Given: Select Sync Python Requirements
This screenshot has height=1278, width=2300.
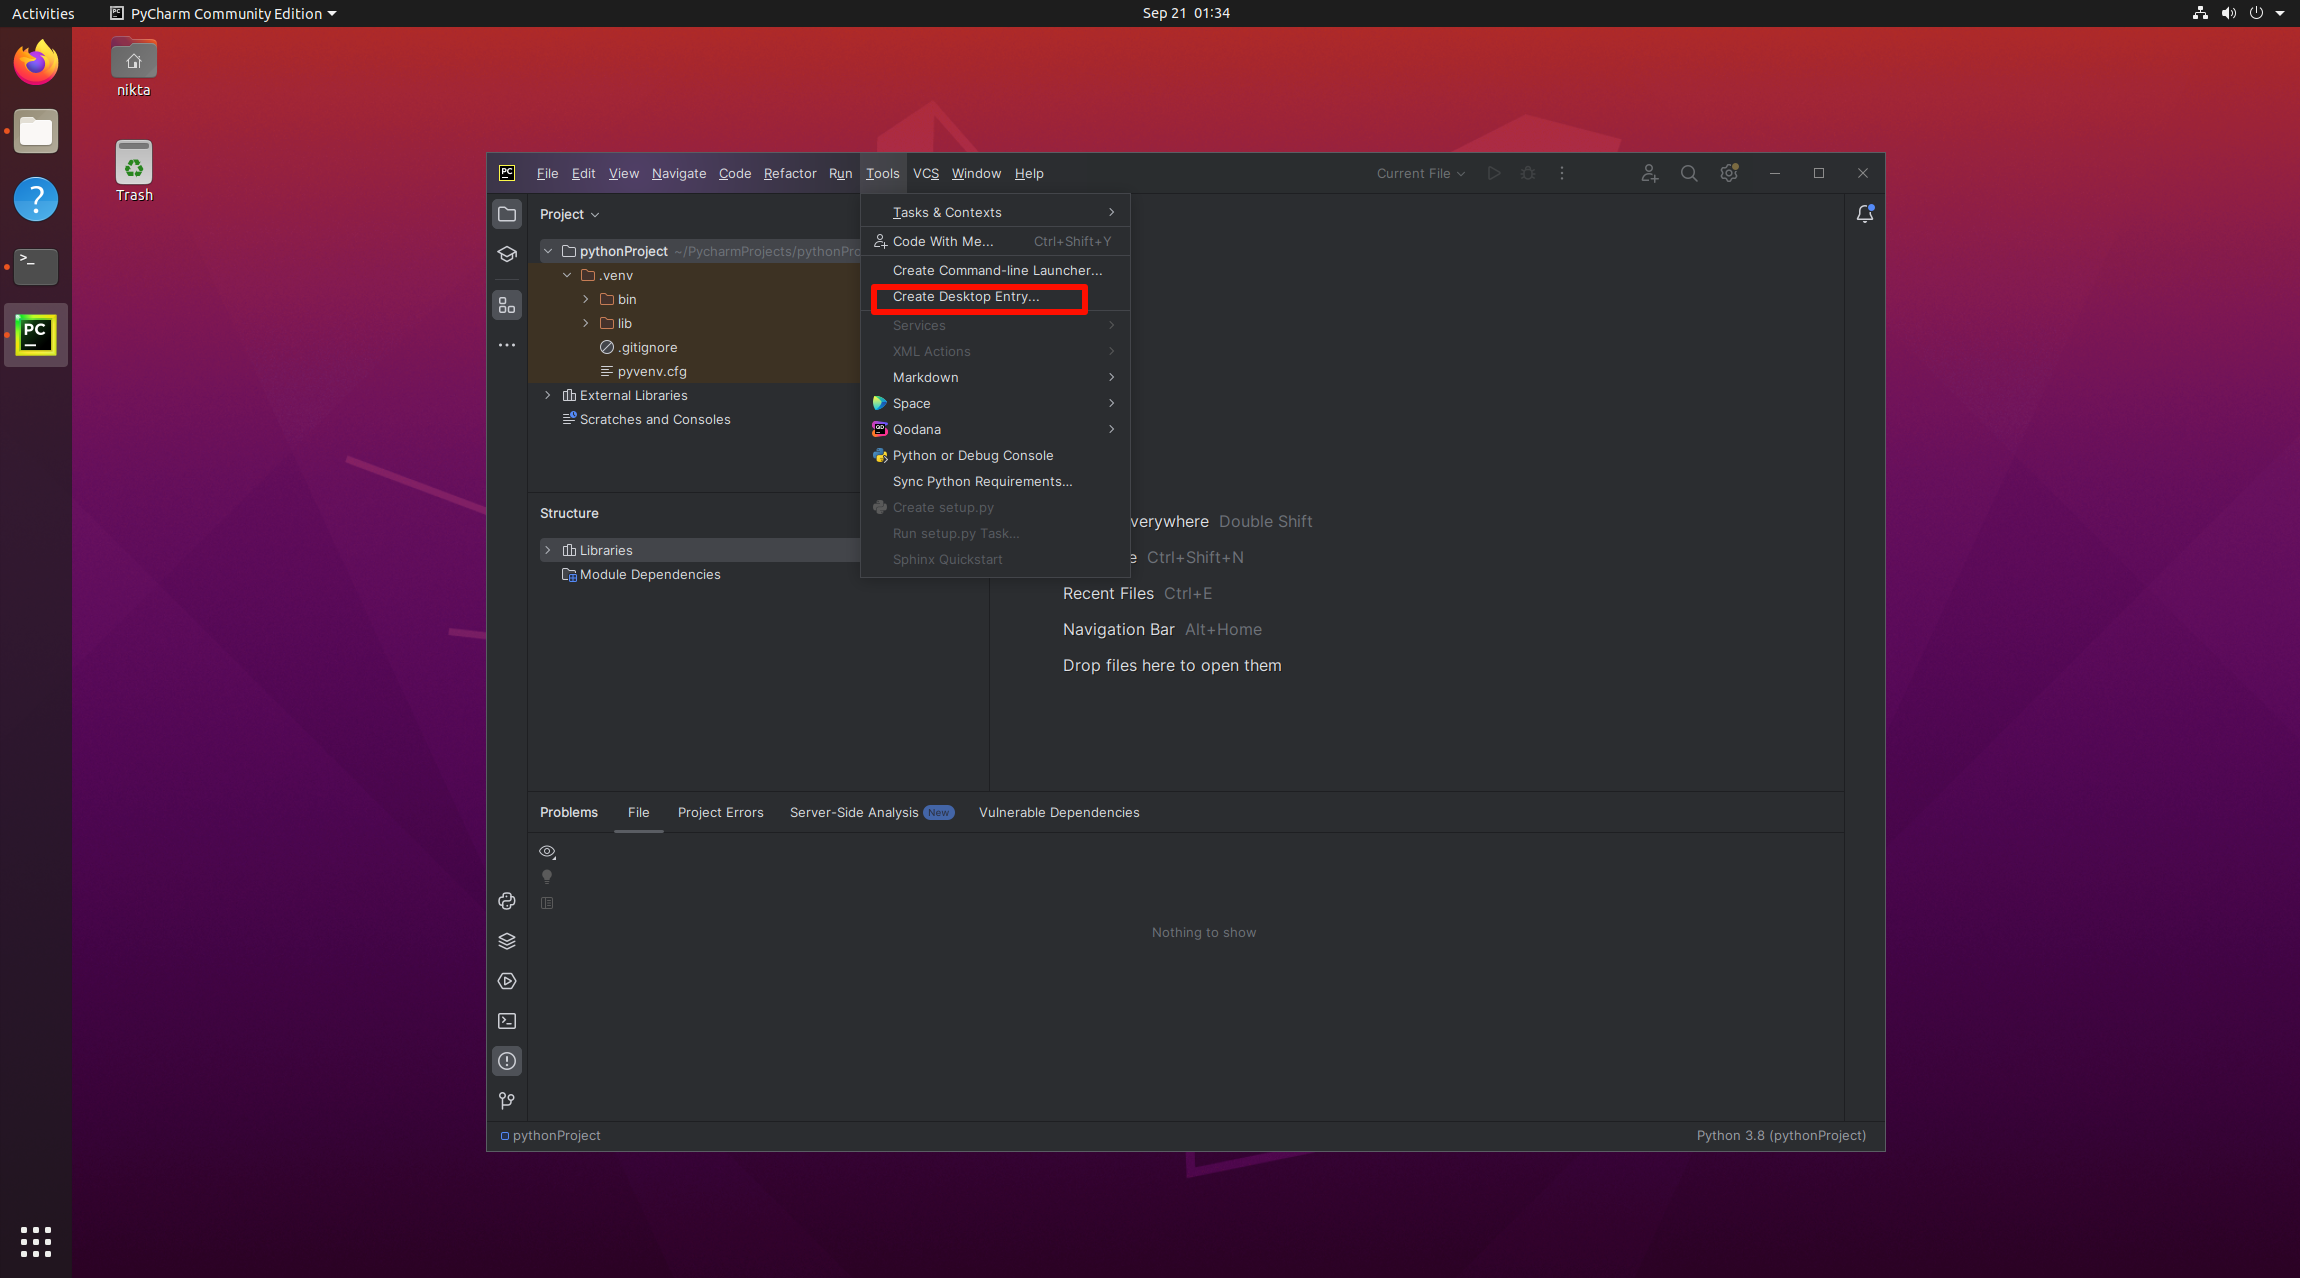Looking at the screenshot, I should (x=995, y=481).
